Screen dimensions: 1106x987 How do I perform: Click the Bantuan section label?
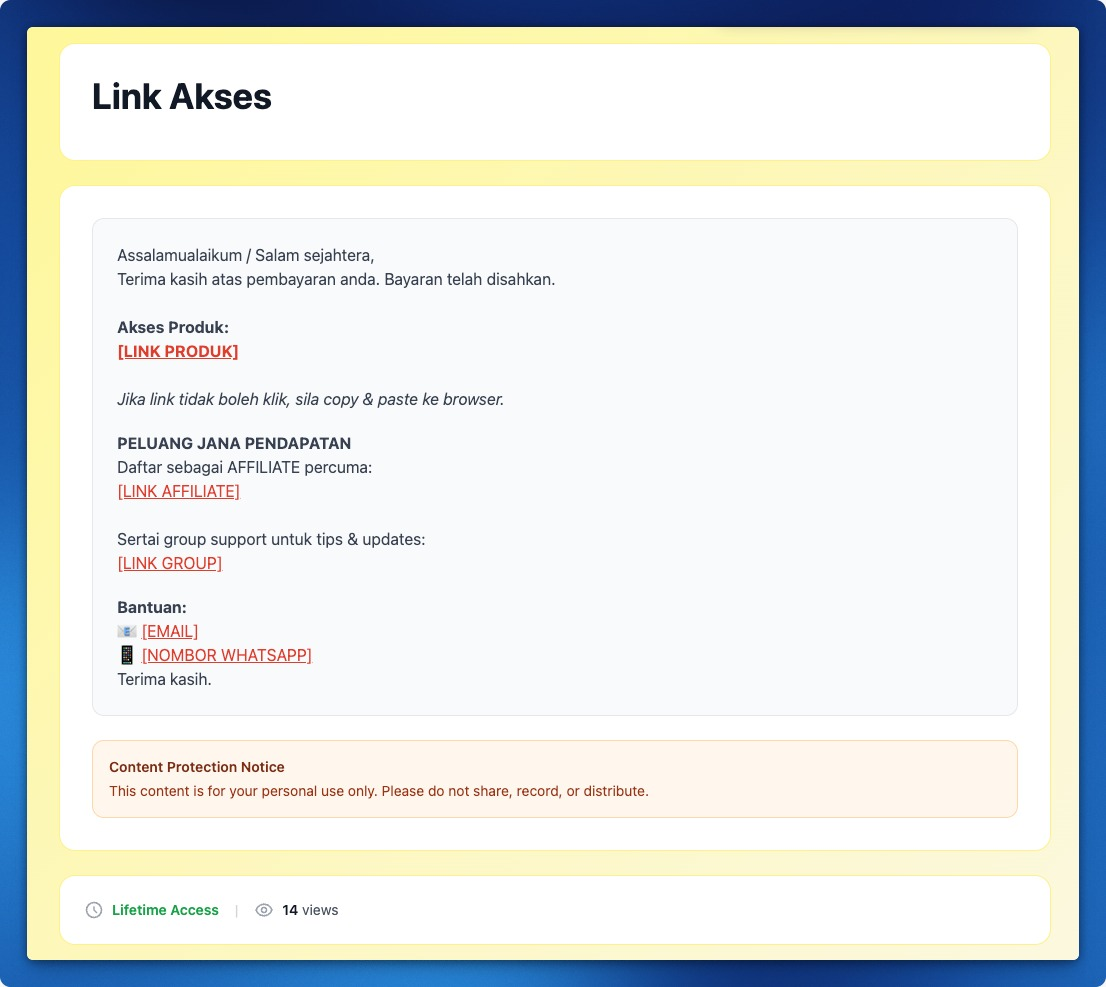152,607
